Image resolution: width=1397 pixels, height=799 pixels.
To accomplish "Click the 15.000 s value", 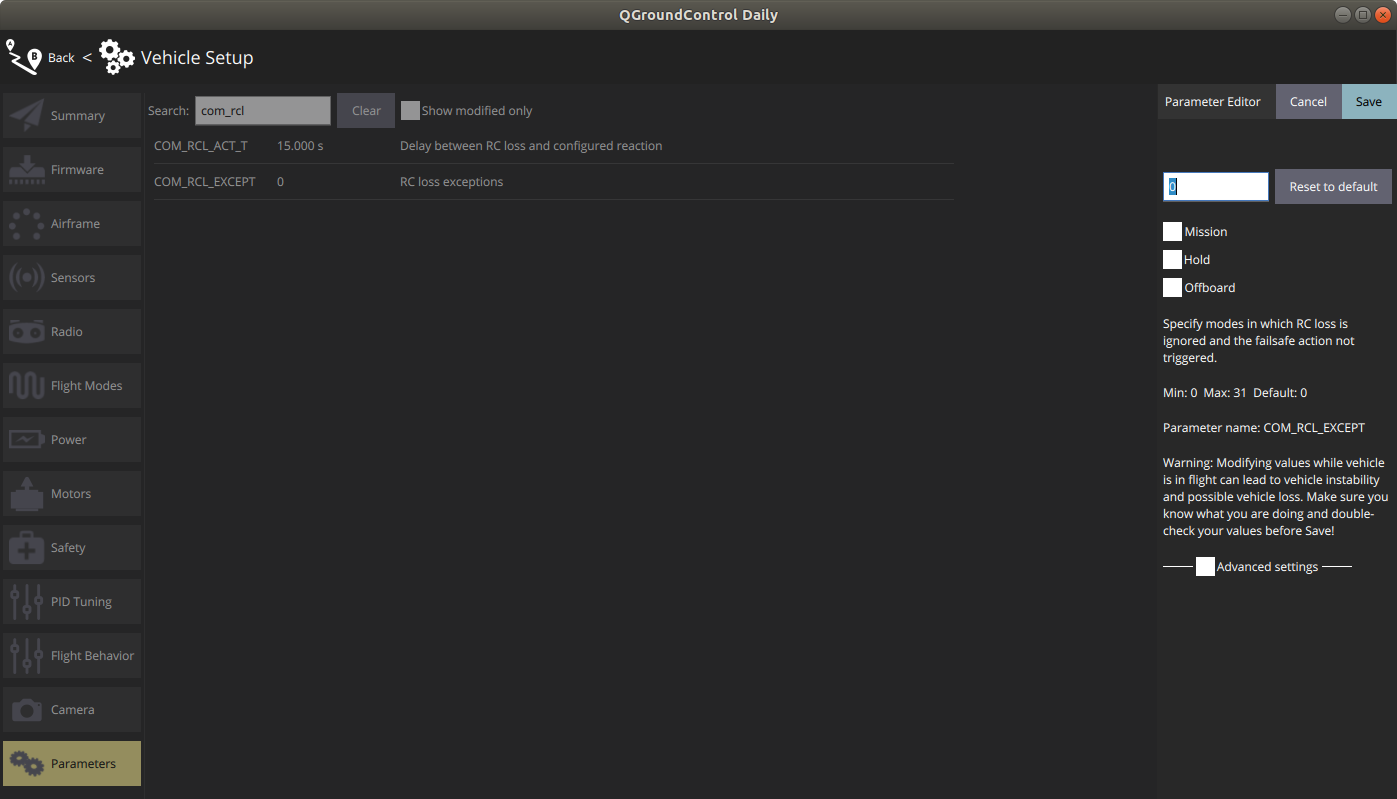I will click(x=300, y=146).
